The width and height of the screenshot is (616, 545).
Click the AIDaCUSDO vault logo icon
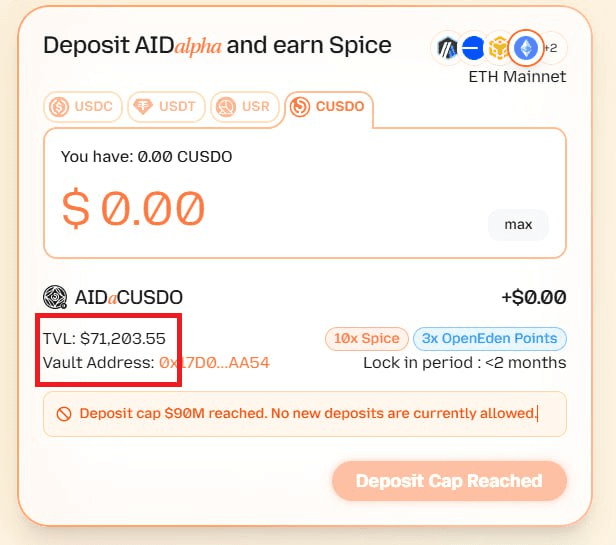(x=55, y=297)
